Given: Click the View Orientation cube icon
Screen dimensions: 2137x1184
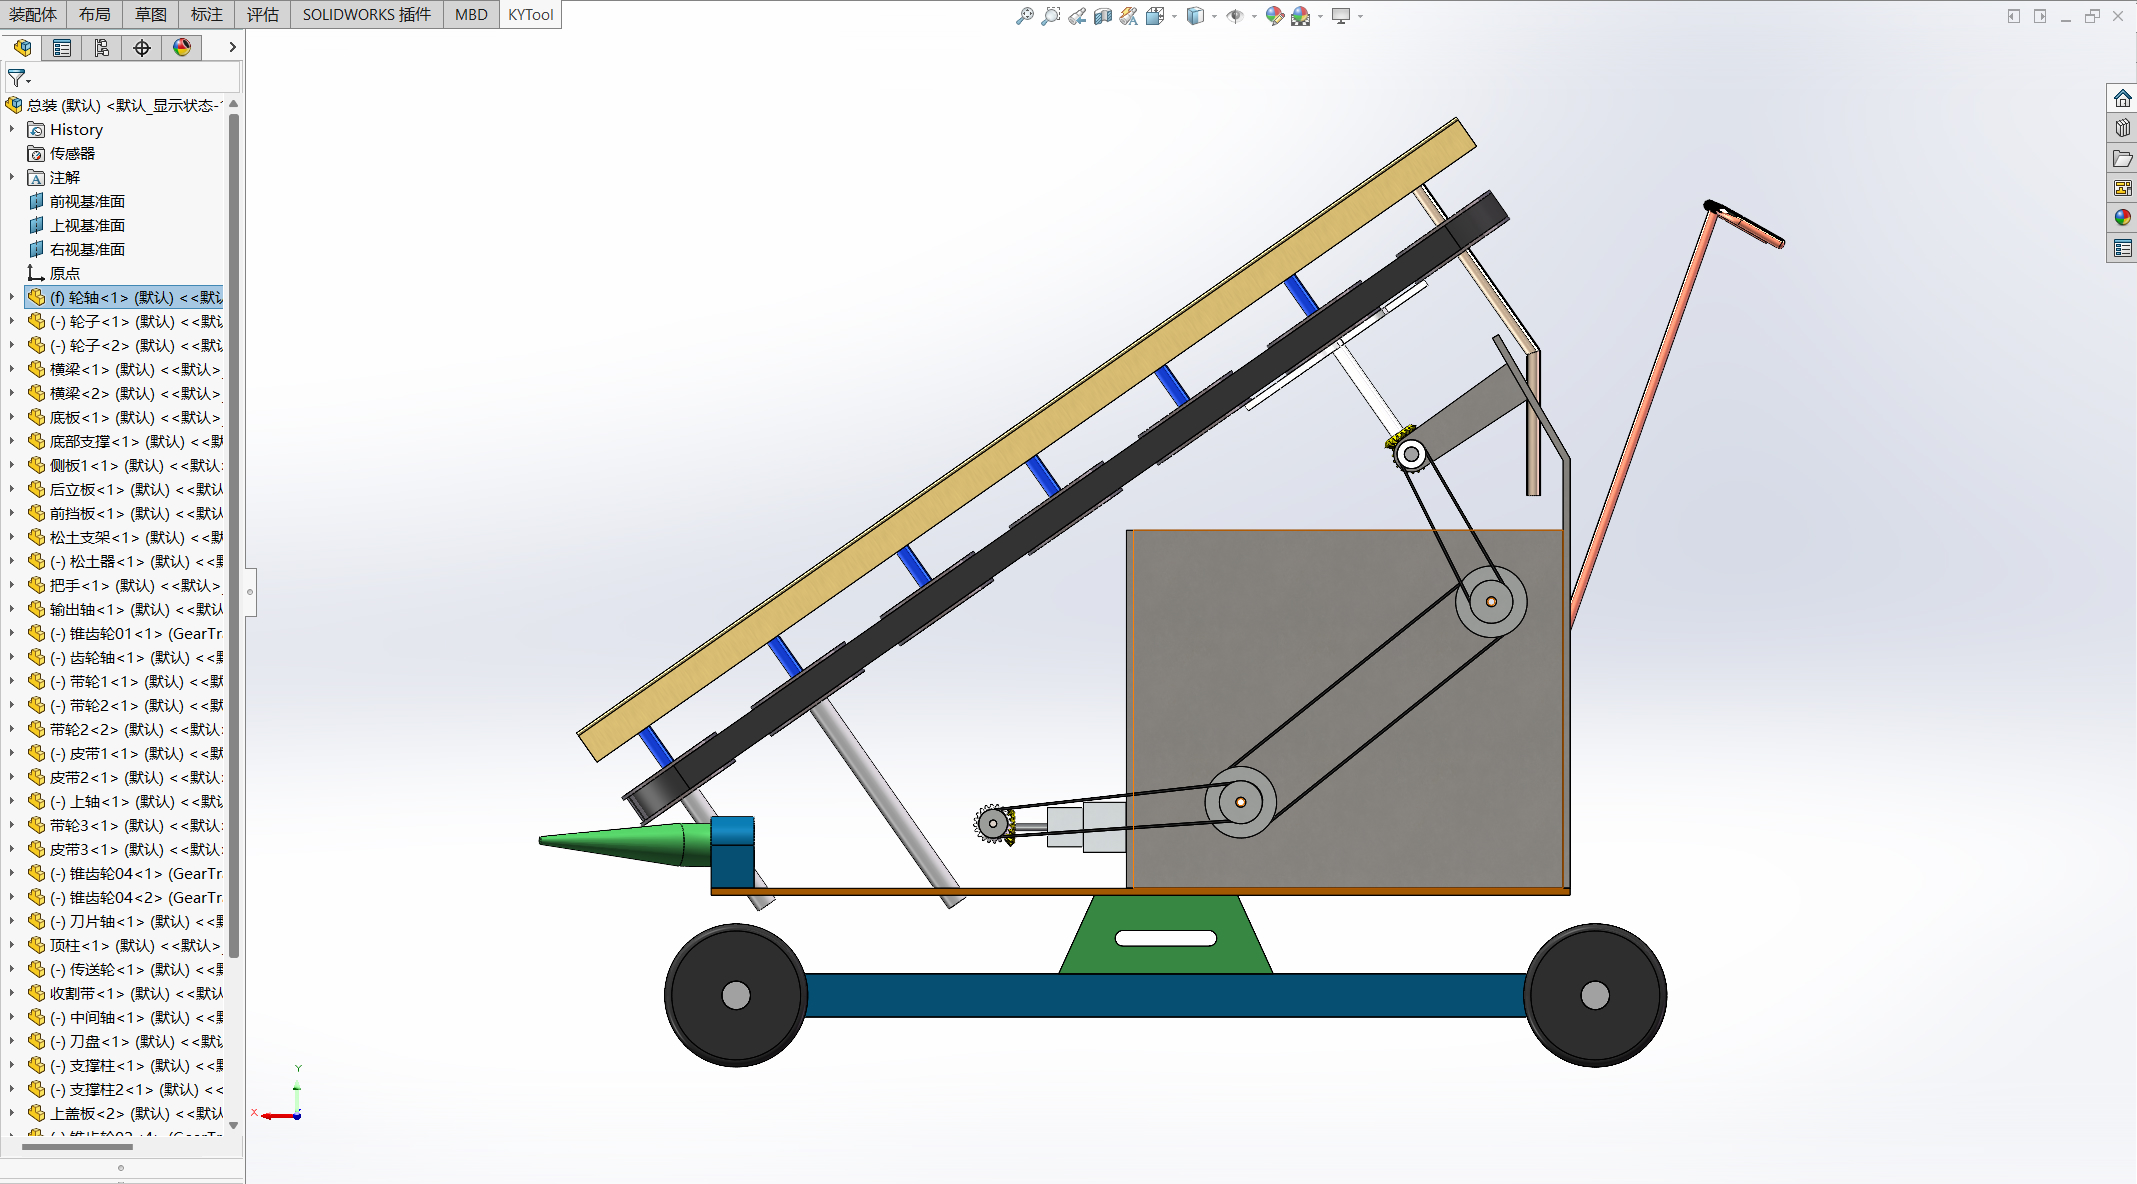Looking at the screenshot, I should click(x=1155, y=16).
